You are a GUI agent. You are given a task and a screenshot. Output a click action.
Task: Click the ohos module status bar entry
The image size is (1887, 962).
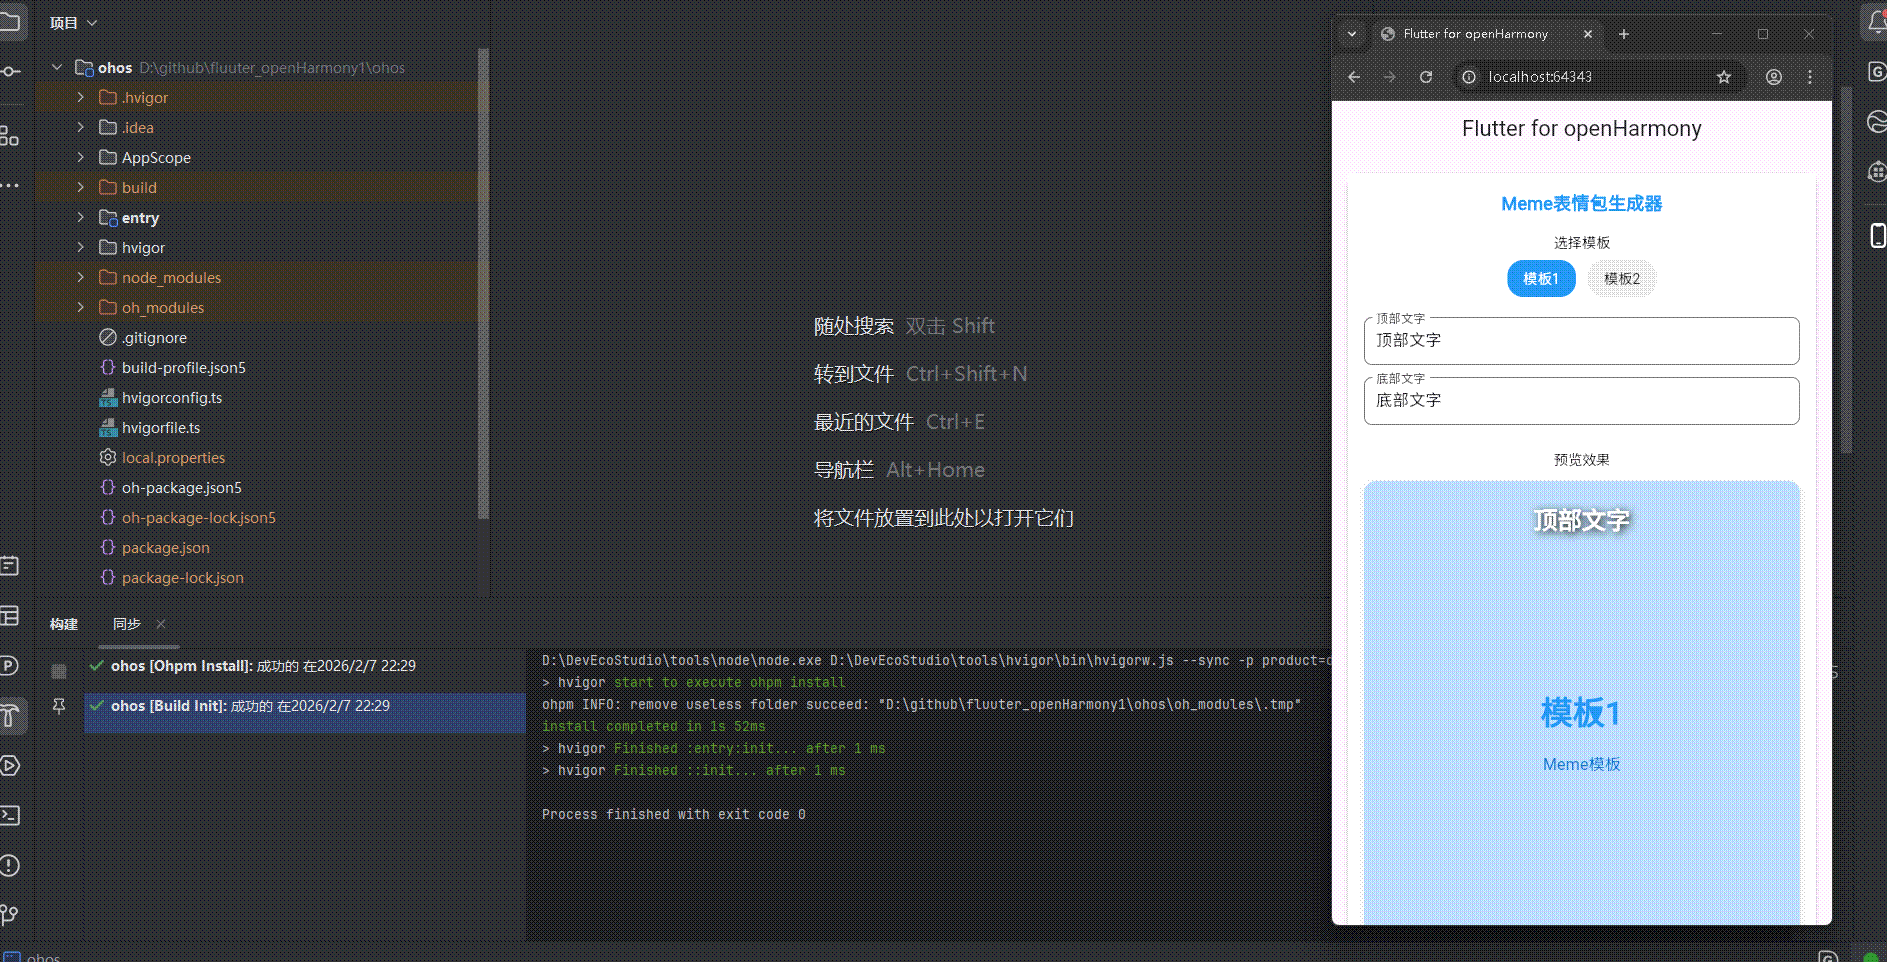click(33, 956)
